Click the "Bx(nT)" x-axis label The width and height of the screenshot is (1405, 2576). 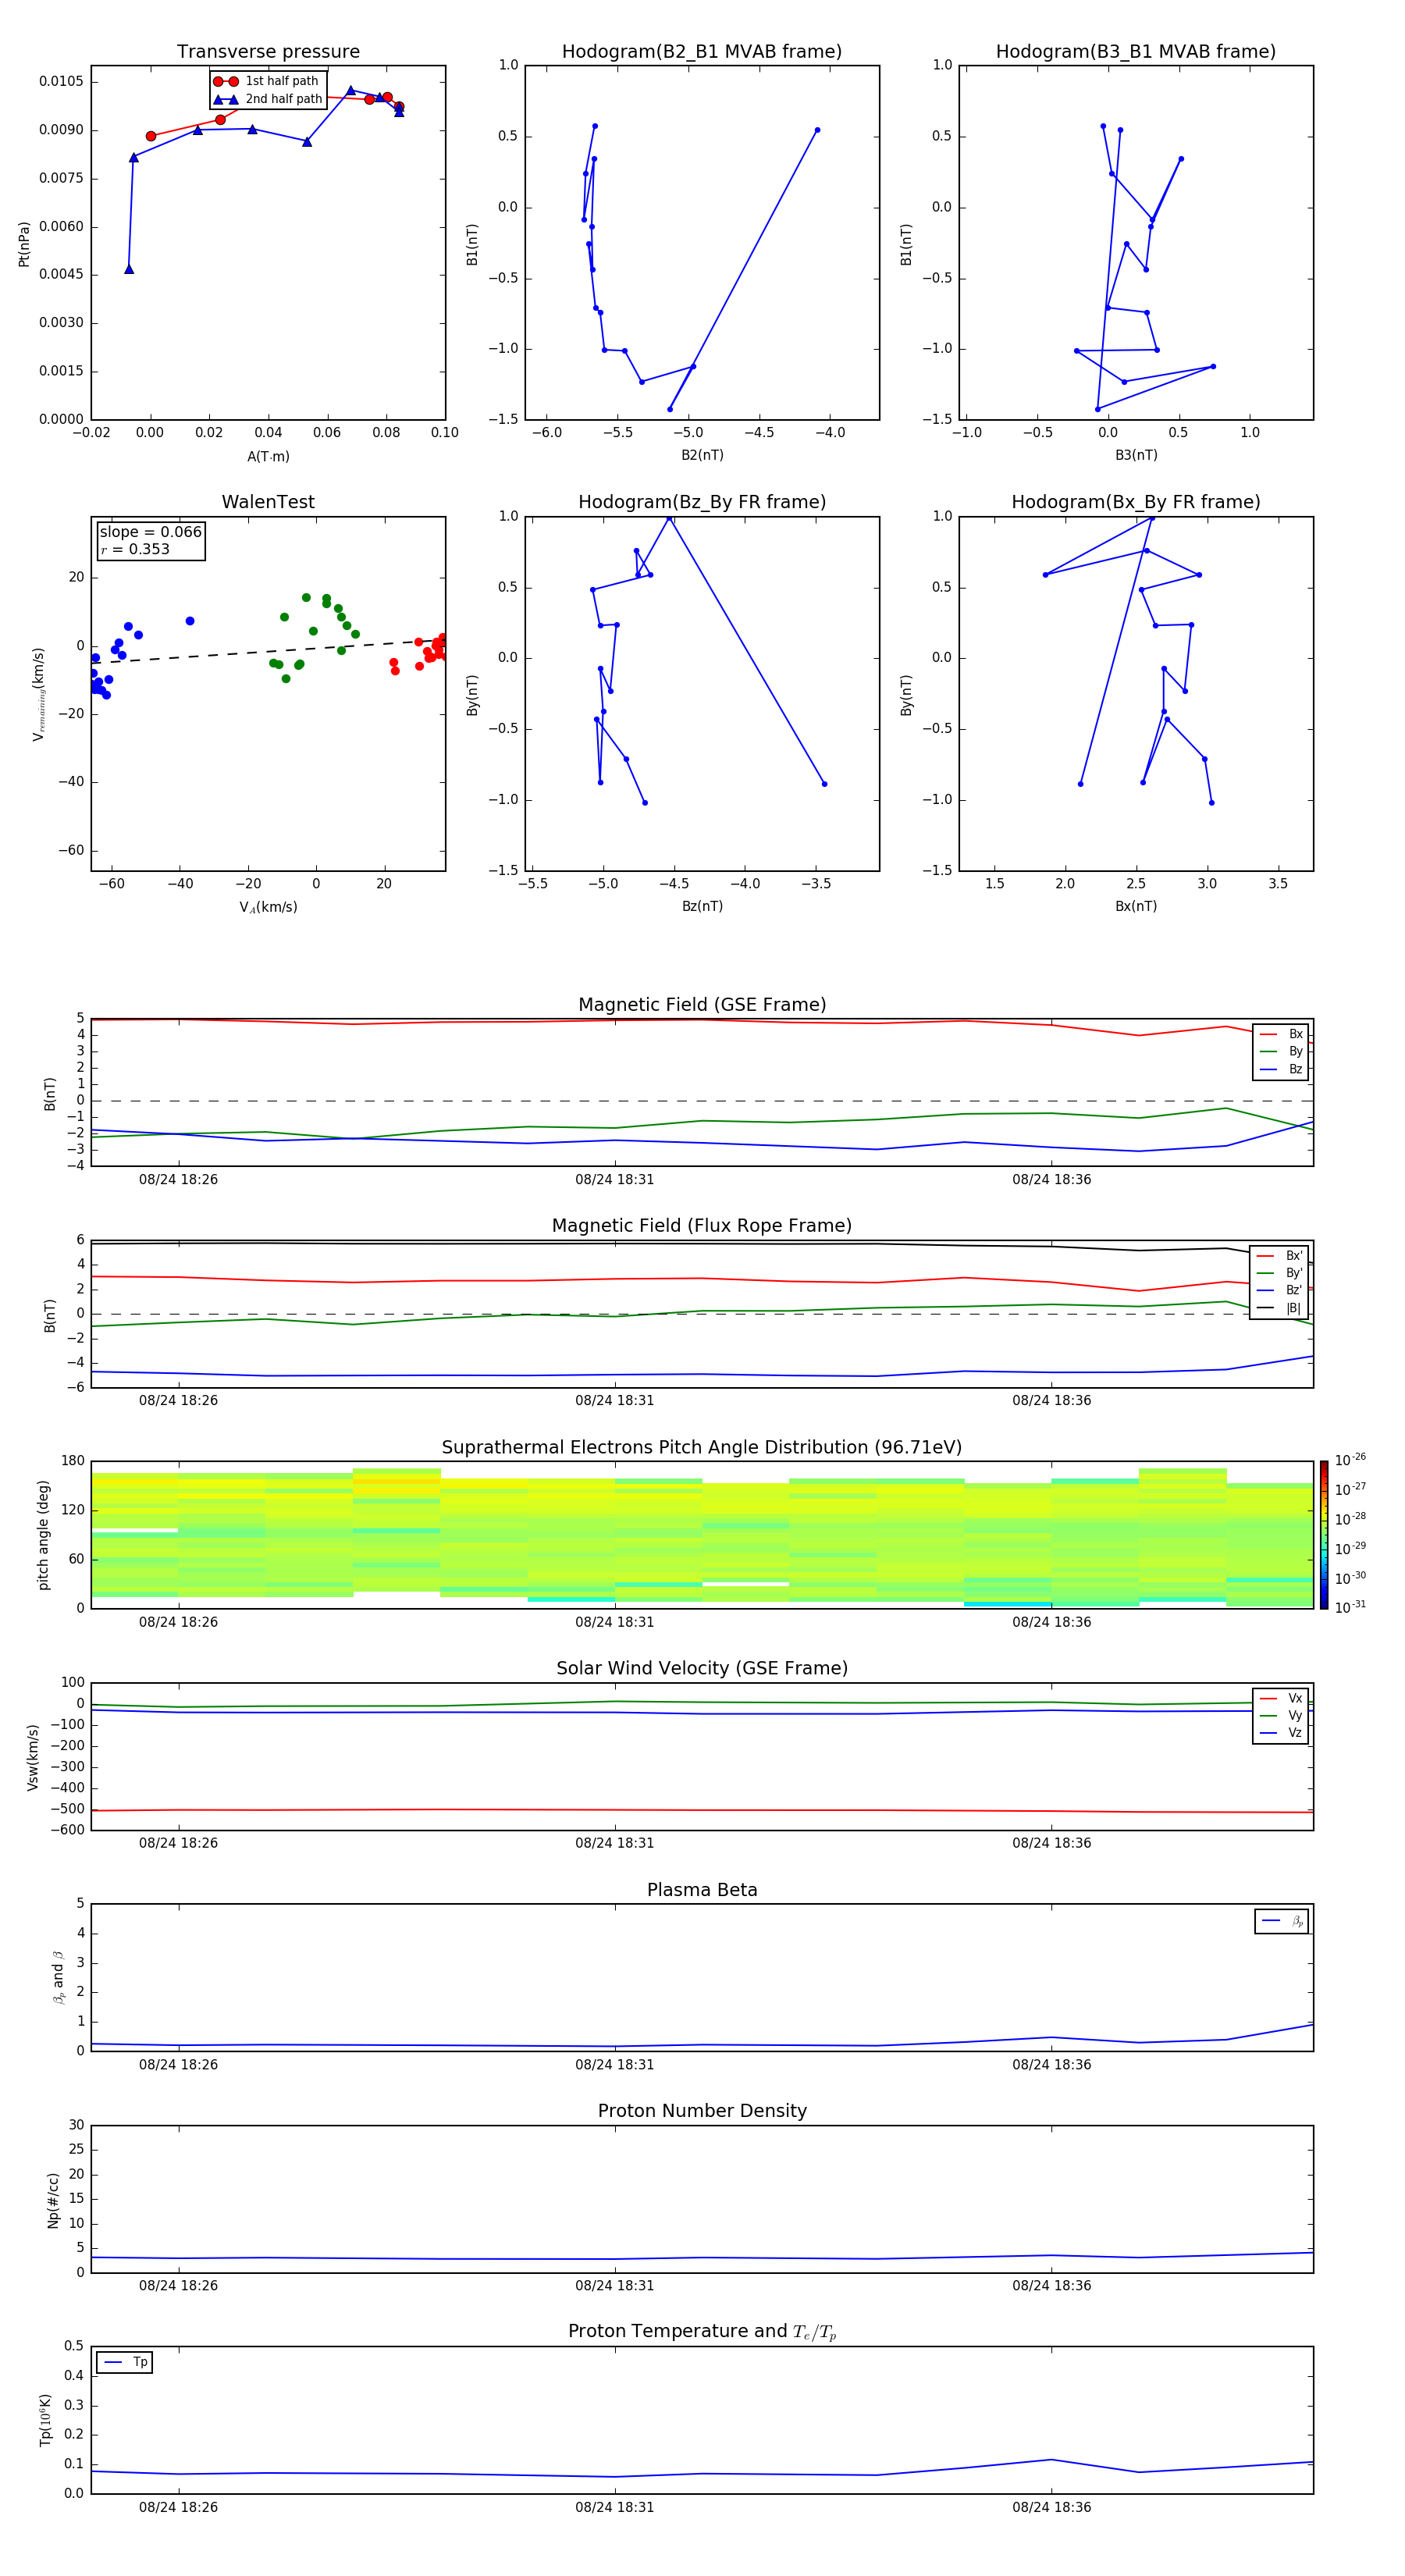pyautogui.click(x=1136, y=906)
